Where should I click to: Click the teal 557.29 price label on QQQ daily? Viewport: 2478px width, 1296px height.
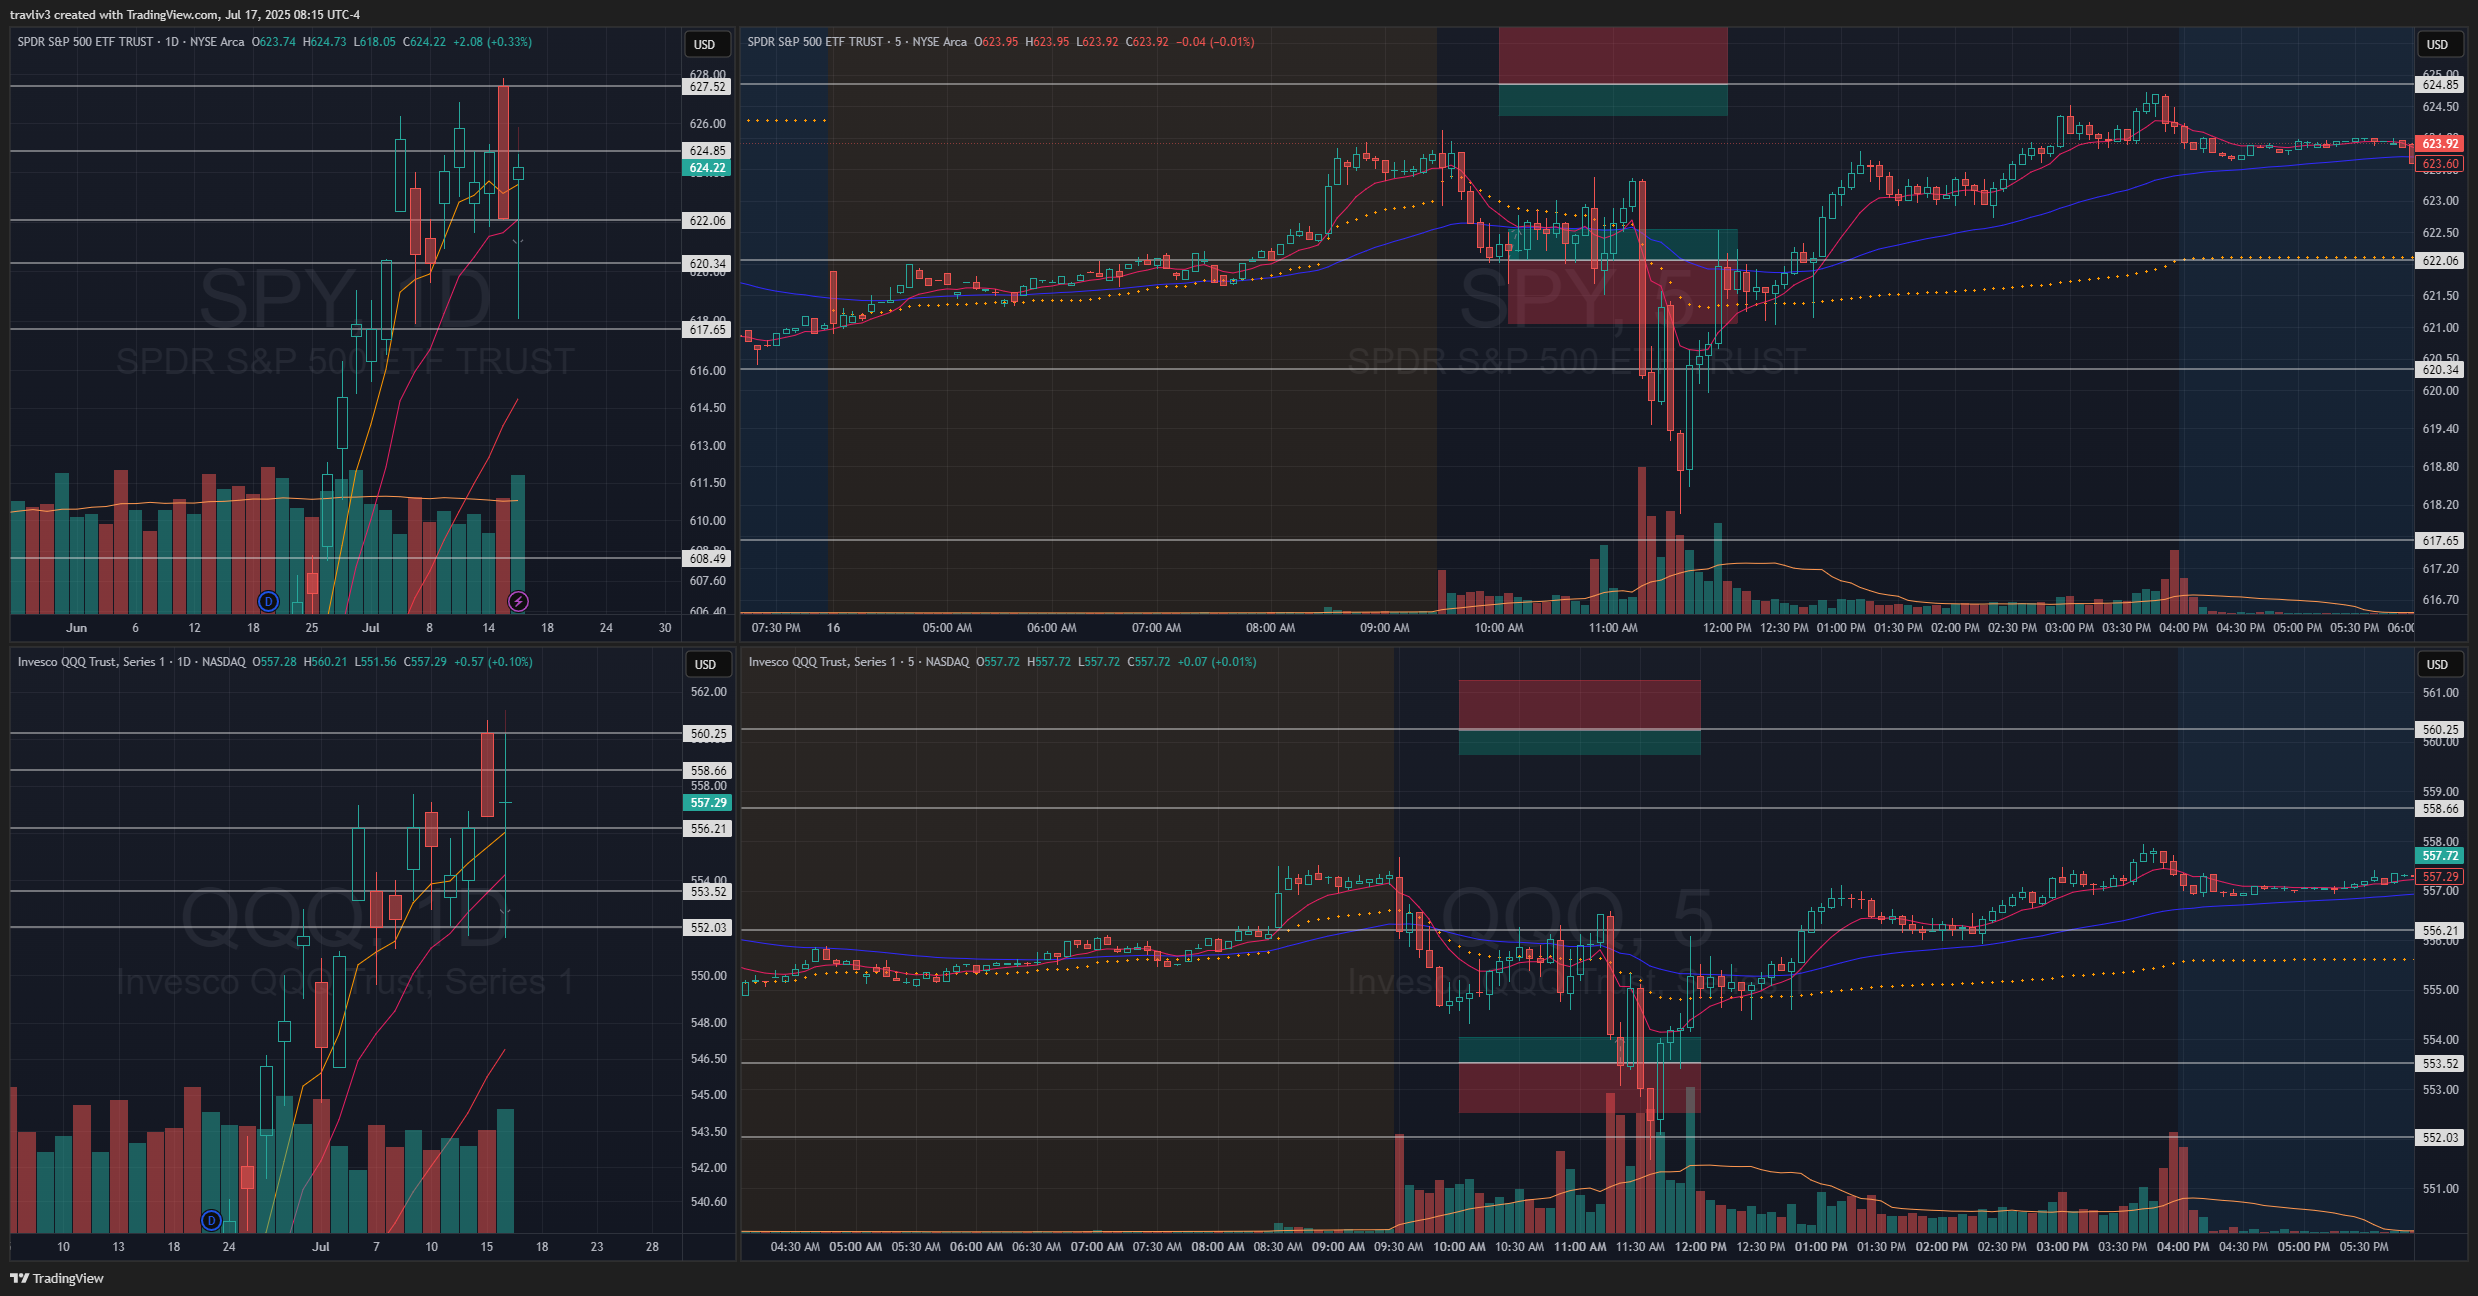coord(708,803)
